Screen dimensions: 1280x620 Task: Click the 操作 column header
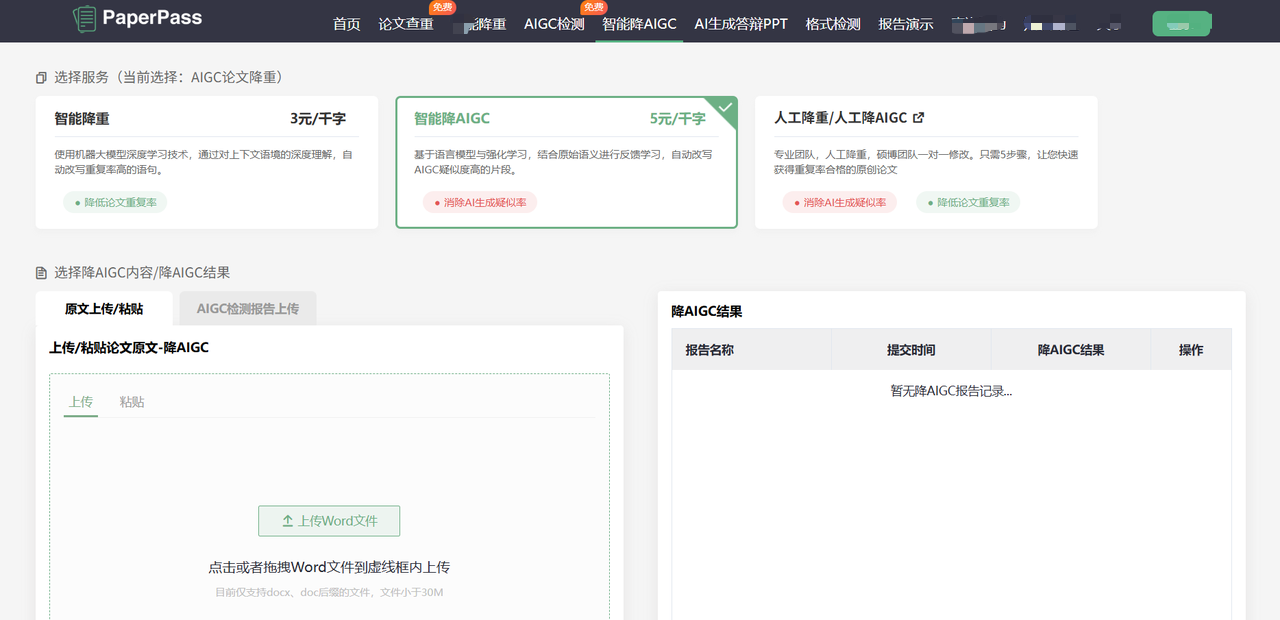tap(1191, 350)
